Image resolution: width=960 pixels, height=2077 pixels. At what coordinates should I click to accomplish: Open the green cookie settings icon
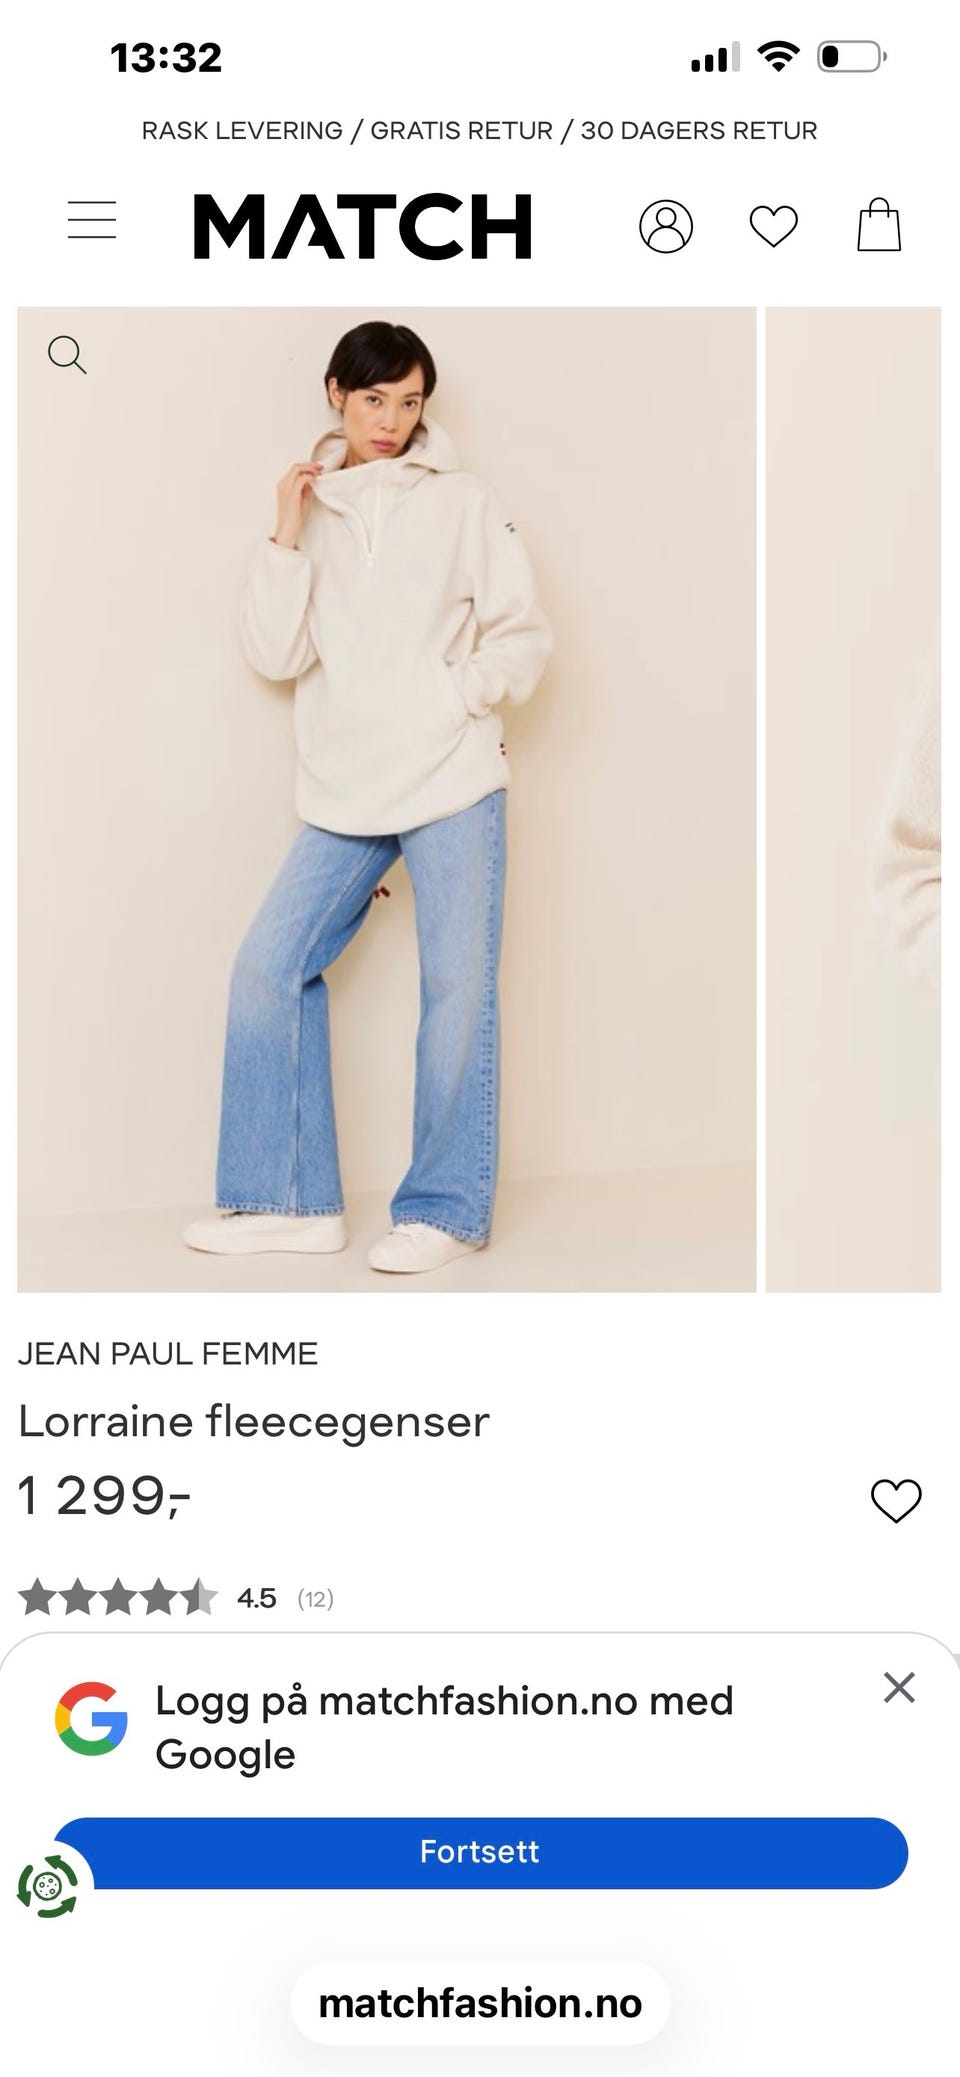(47, 1887)
